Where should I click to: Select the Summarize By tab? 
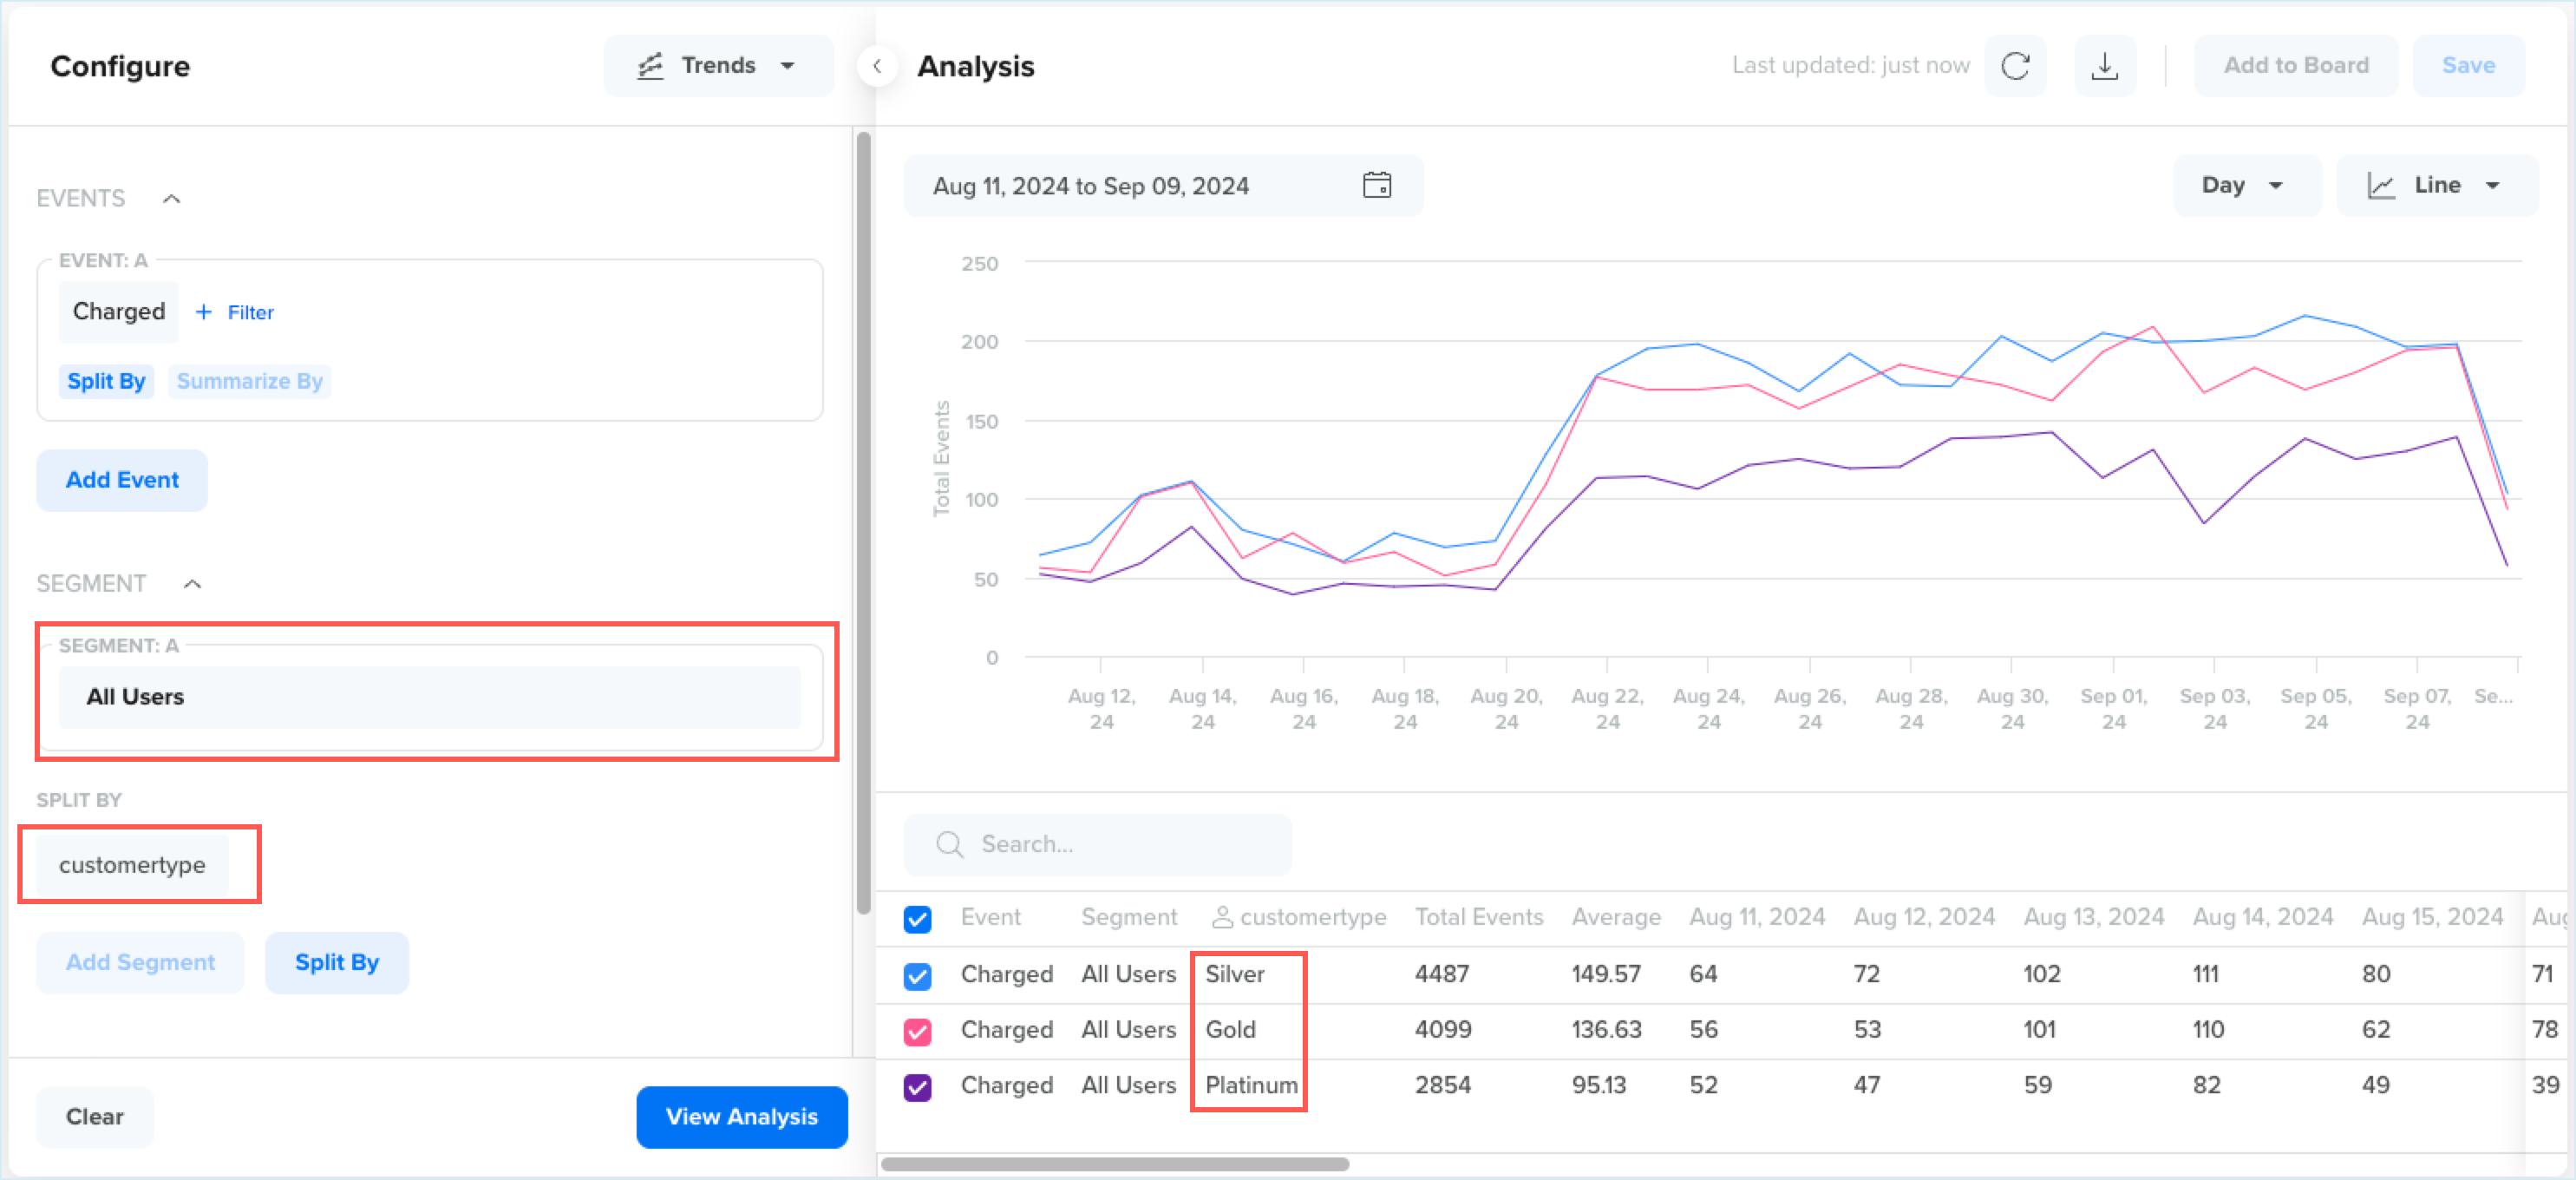[x=249, y=381]
